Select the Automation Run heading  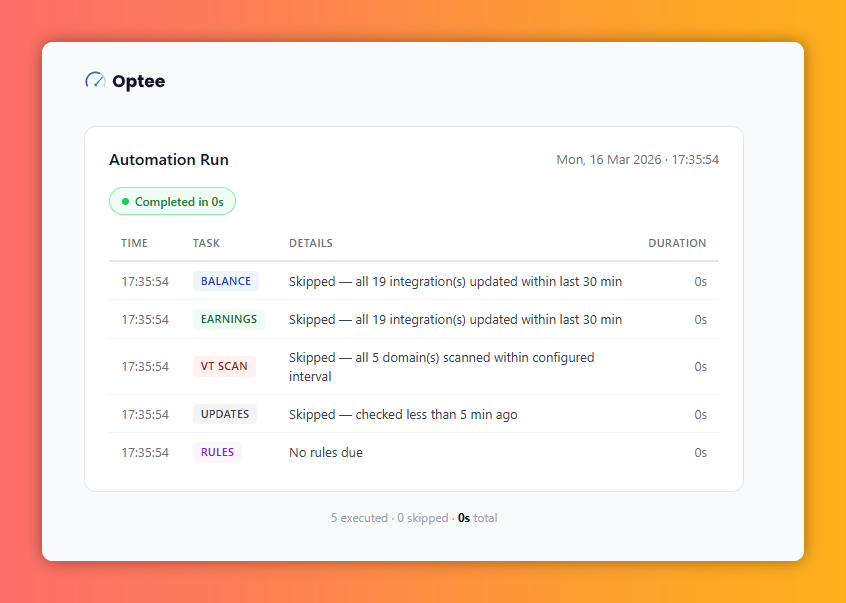pos(169,160)
